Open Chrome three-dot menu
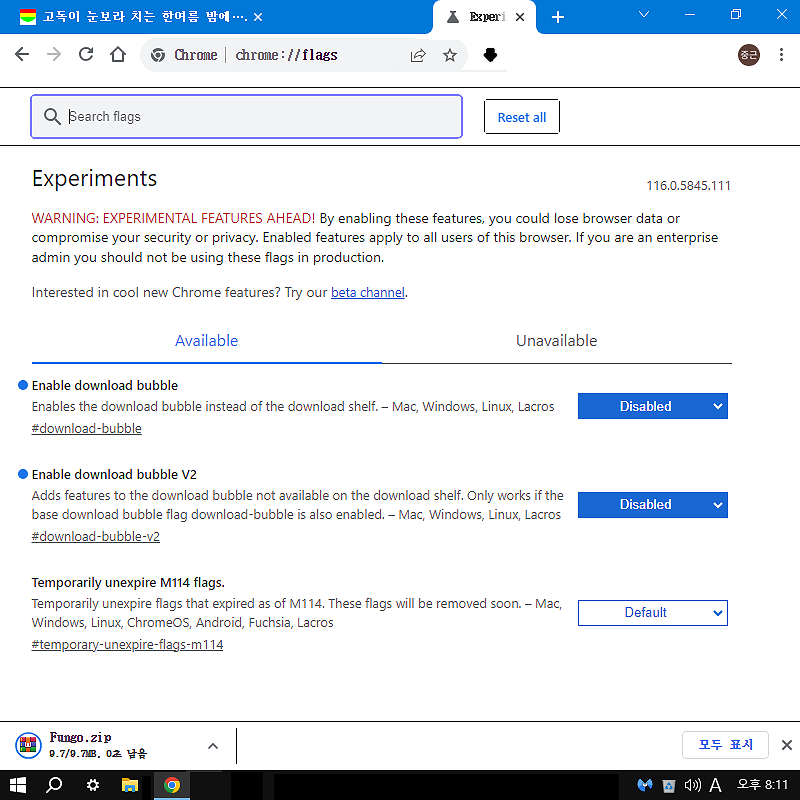The image size is (800, 800). click(x=781, y=55)
